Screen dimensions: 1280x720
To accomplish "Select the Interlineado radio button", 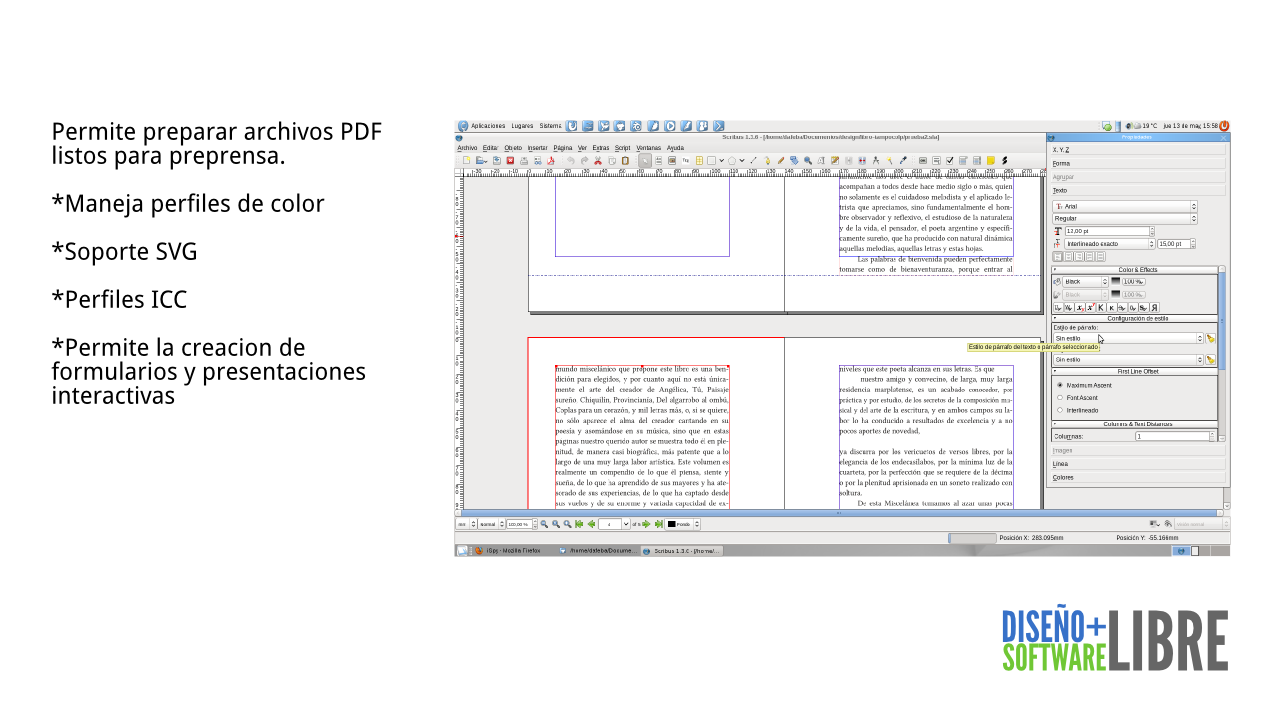I will pos(1060,409).
